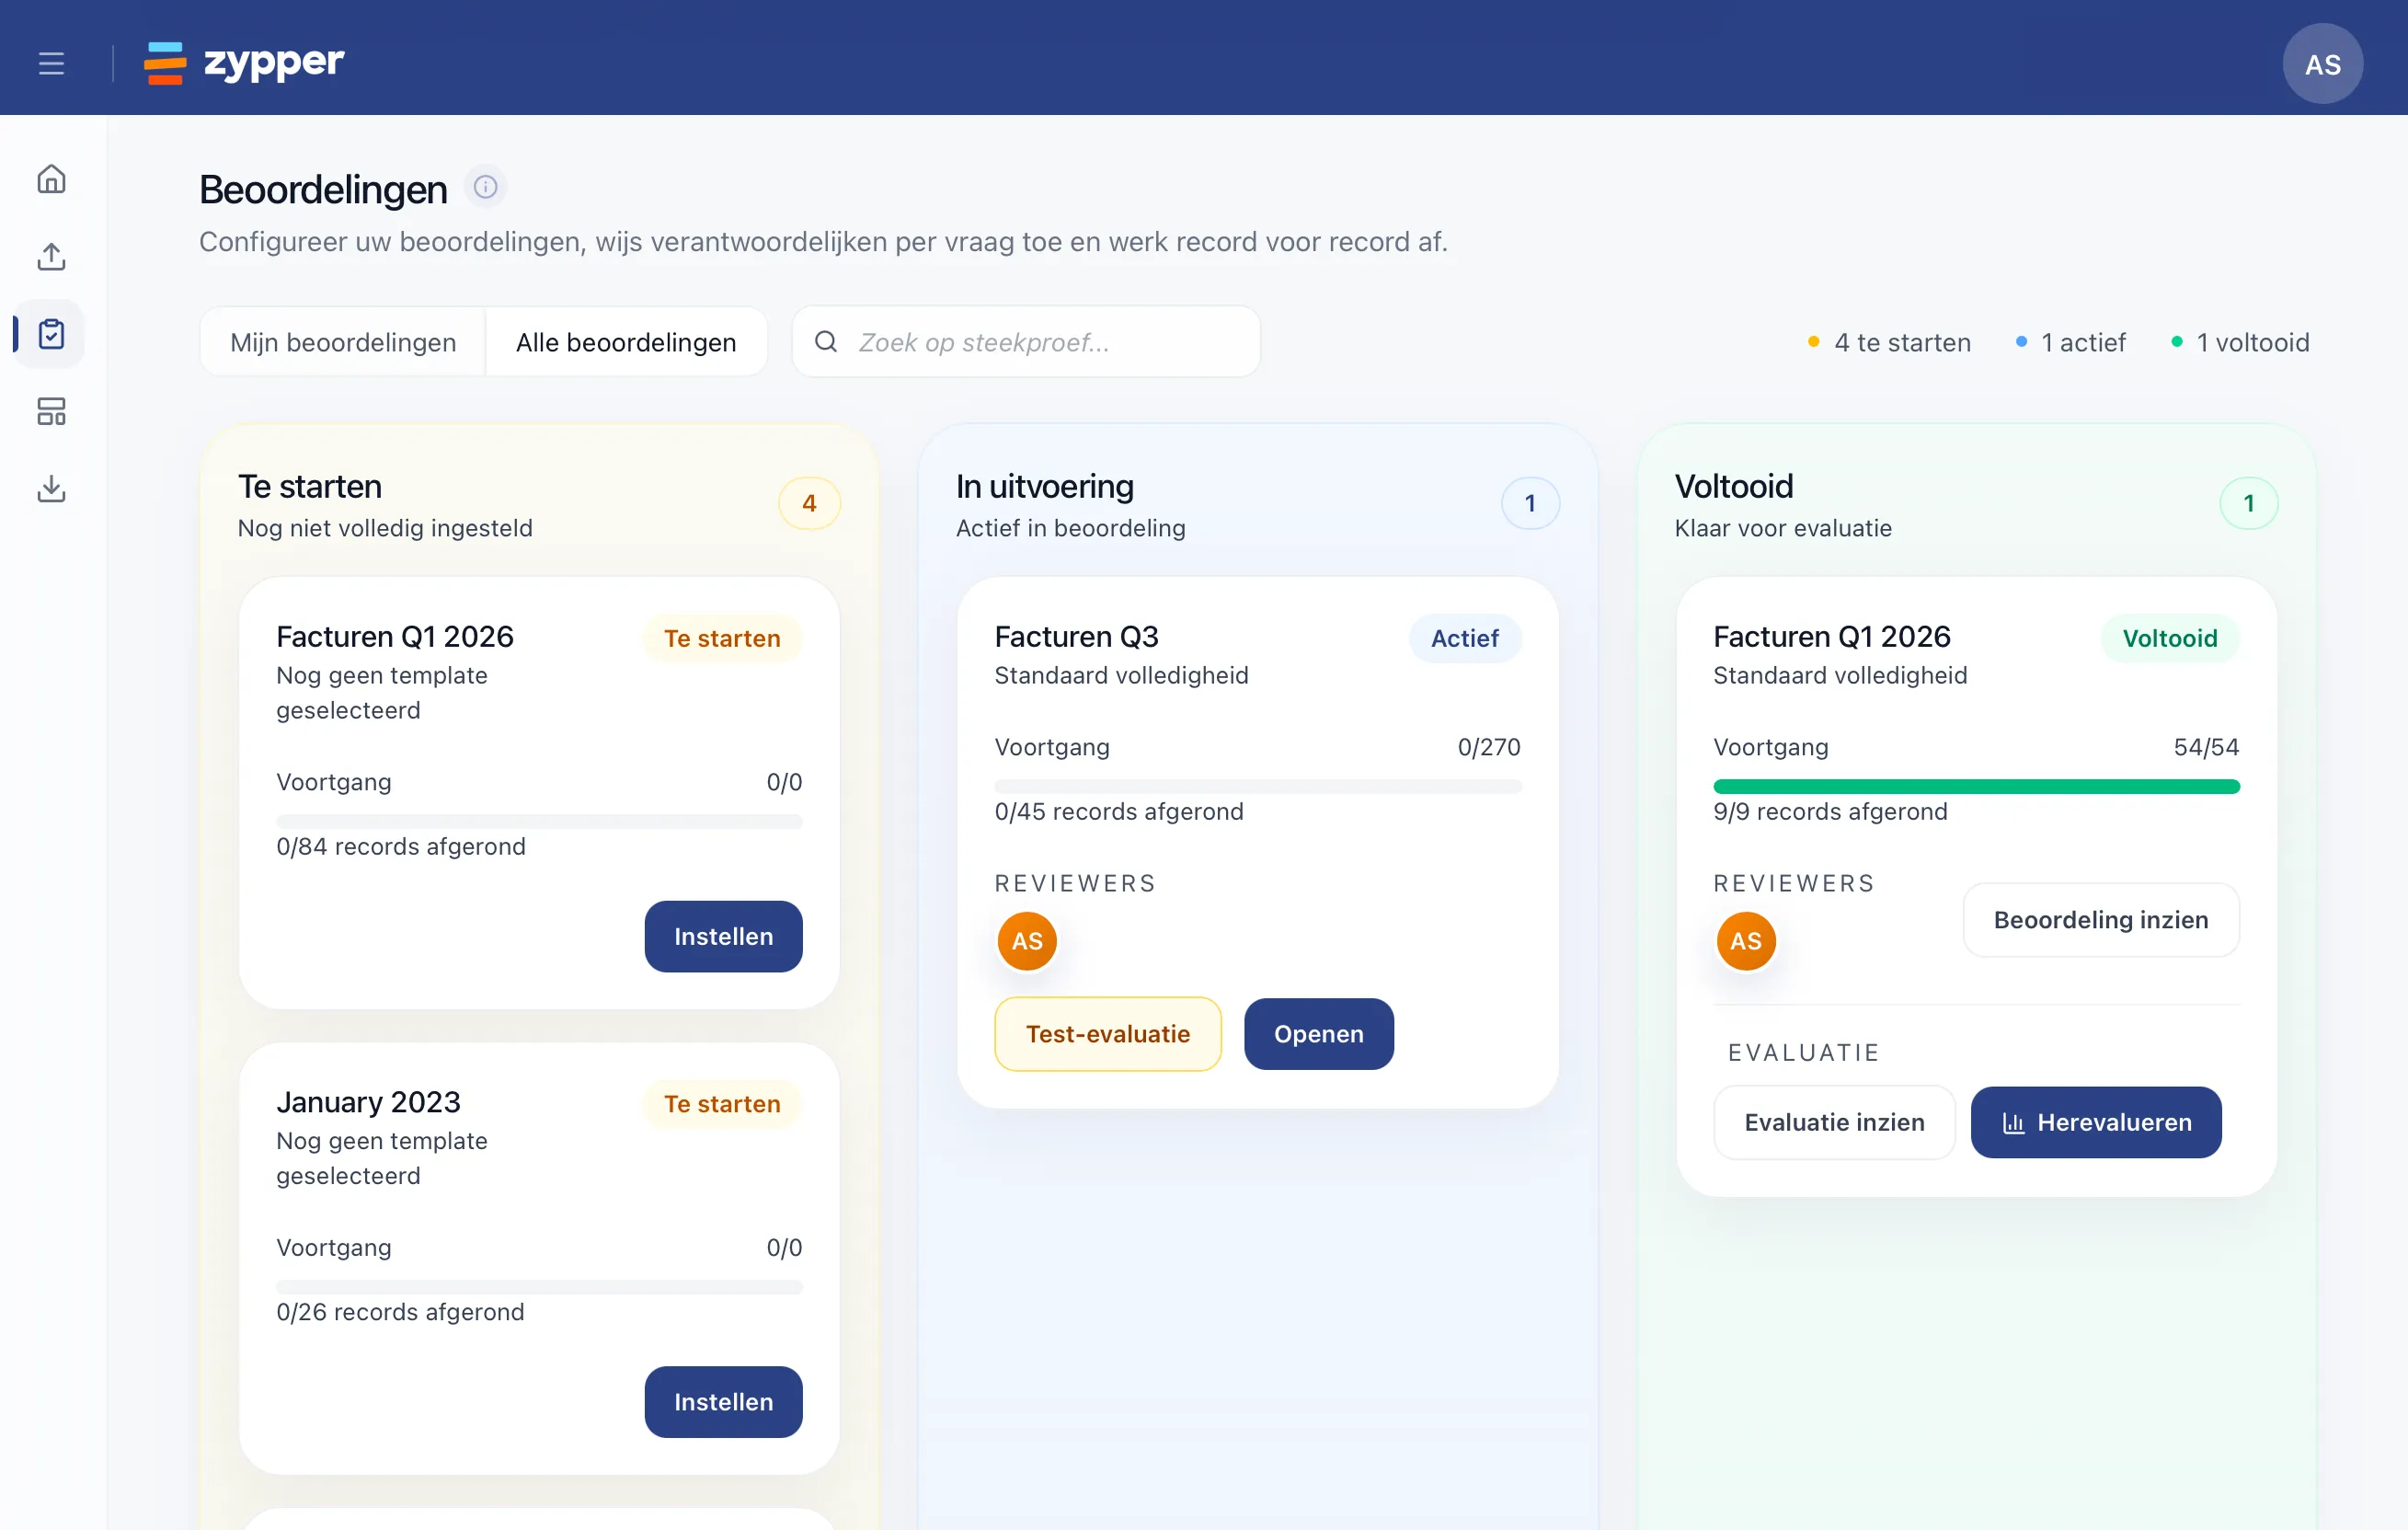Click the In uitvoering column count badge
This screenshot has height=1530, width=2408.
point(1530,503)
